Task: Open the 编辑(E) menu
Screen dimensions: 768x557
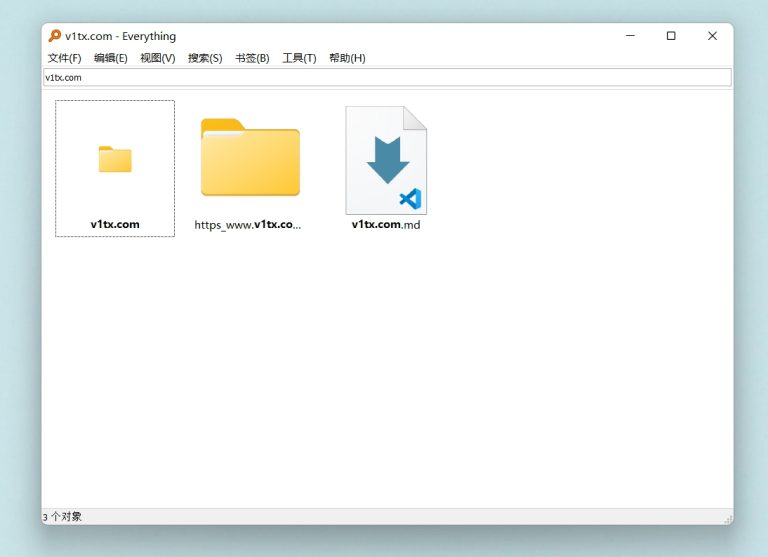Action: (x=111, y=58)
